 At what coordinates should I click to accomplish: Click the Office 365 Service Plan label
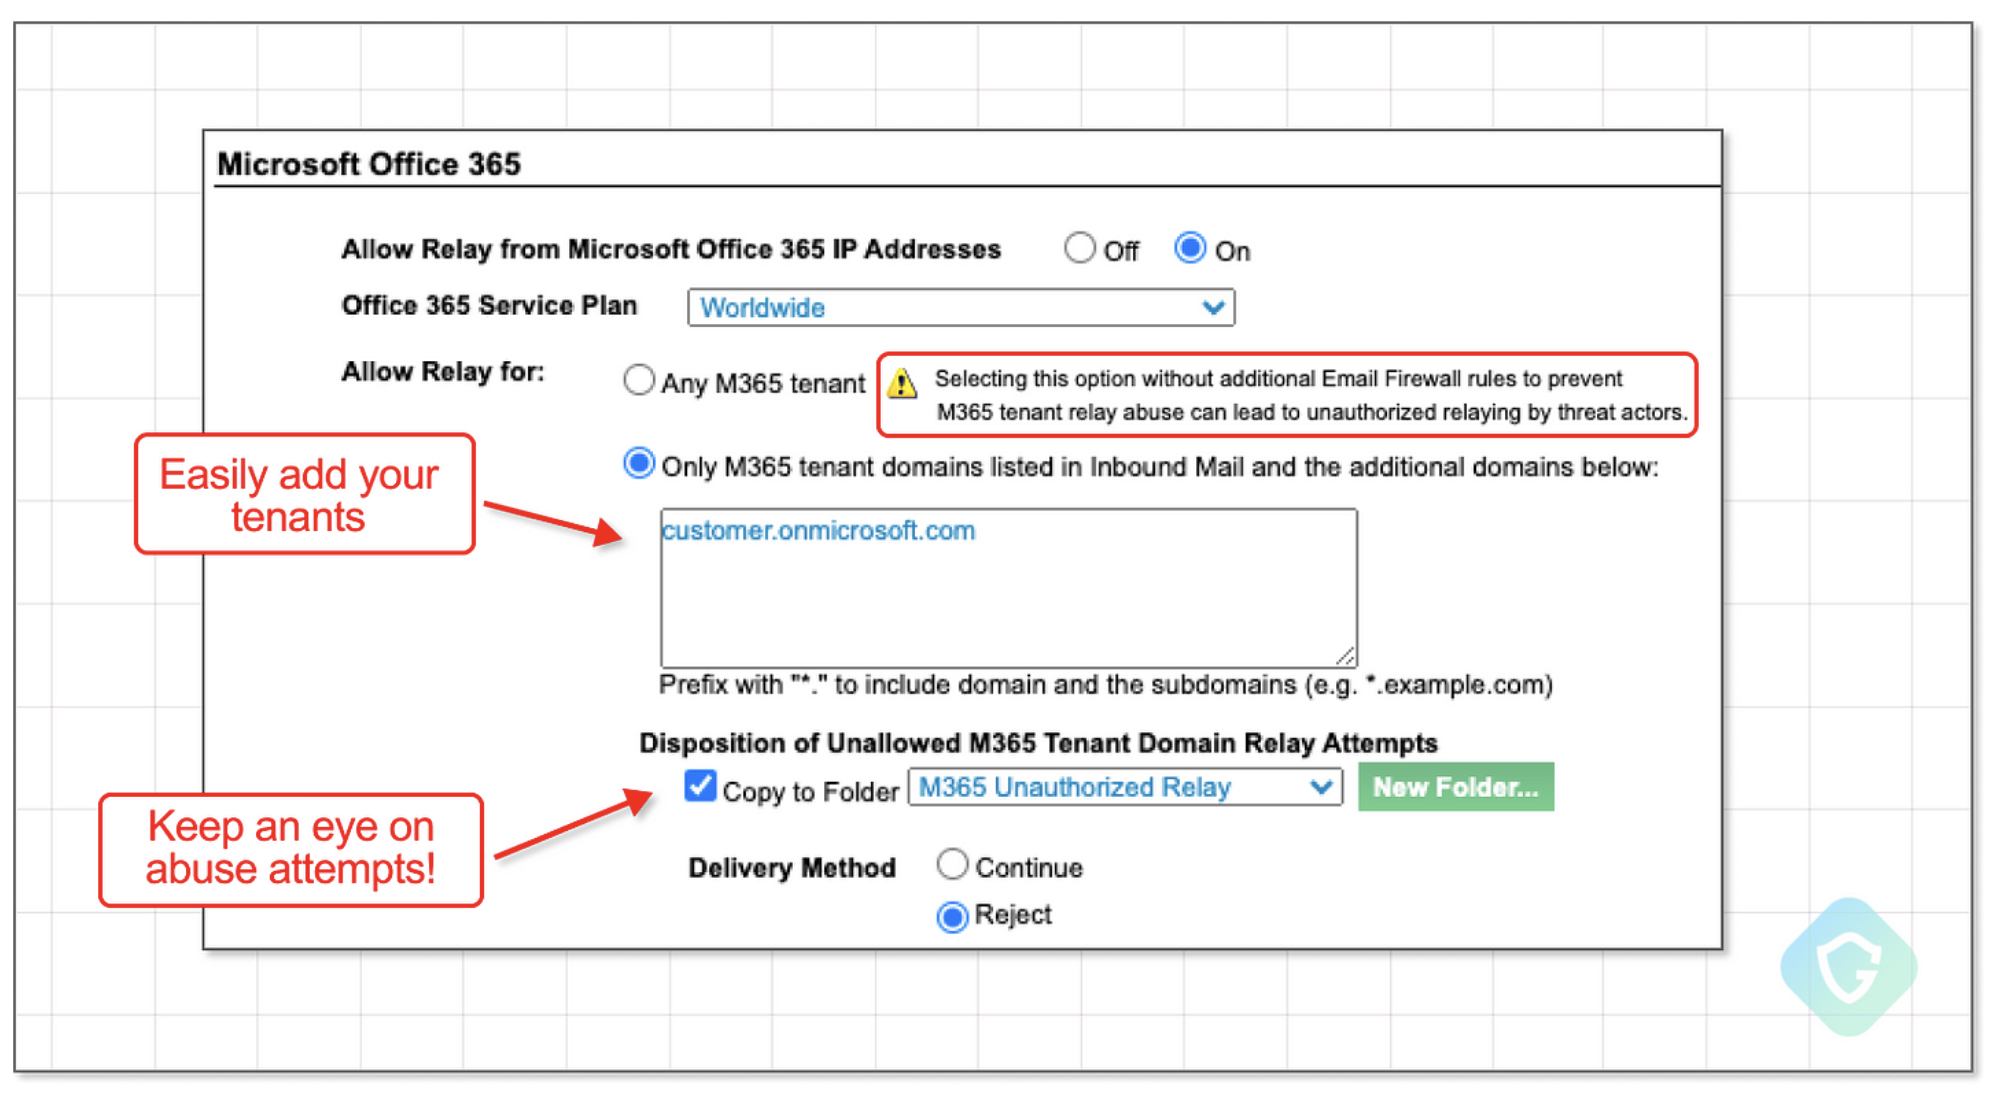pos(489,306)
